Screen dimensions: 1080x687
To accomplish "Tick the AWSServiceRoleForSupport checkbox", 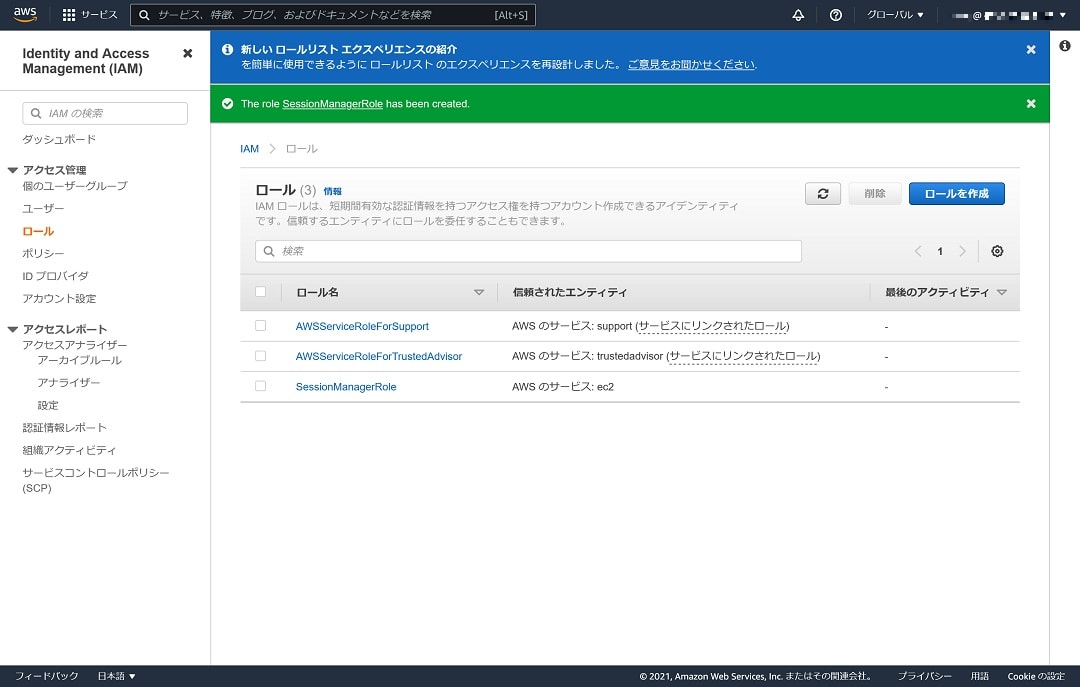I will (x=260, y=325).
